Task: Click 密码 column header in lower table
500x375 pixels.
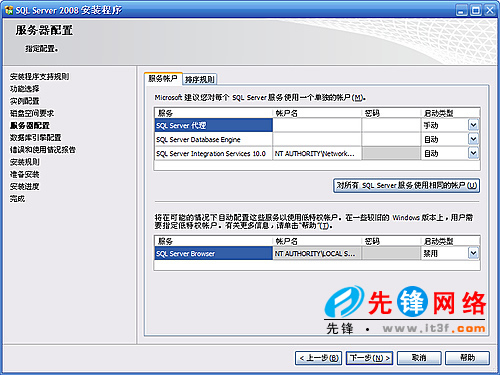Action: 391,241
